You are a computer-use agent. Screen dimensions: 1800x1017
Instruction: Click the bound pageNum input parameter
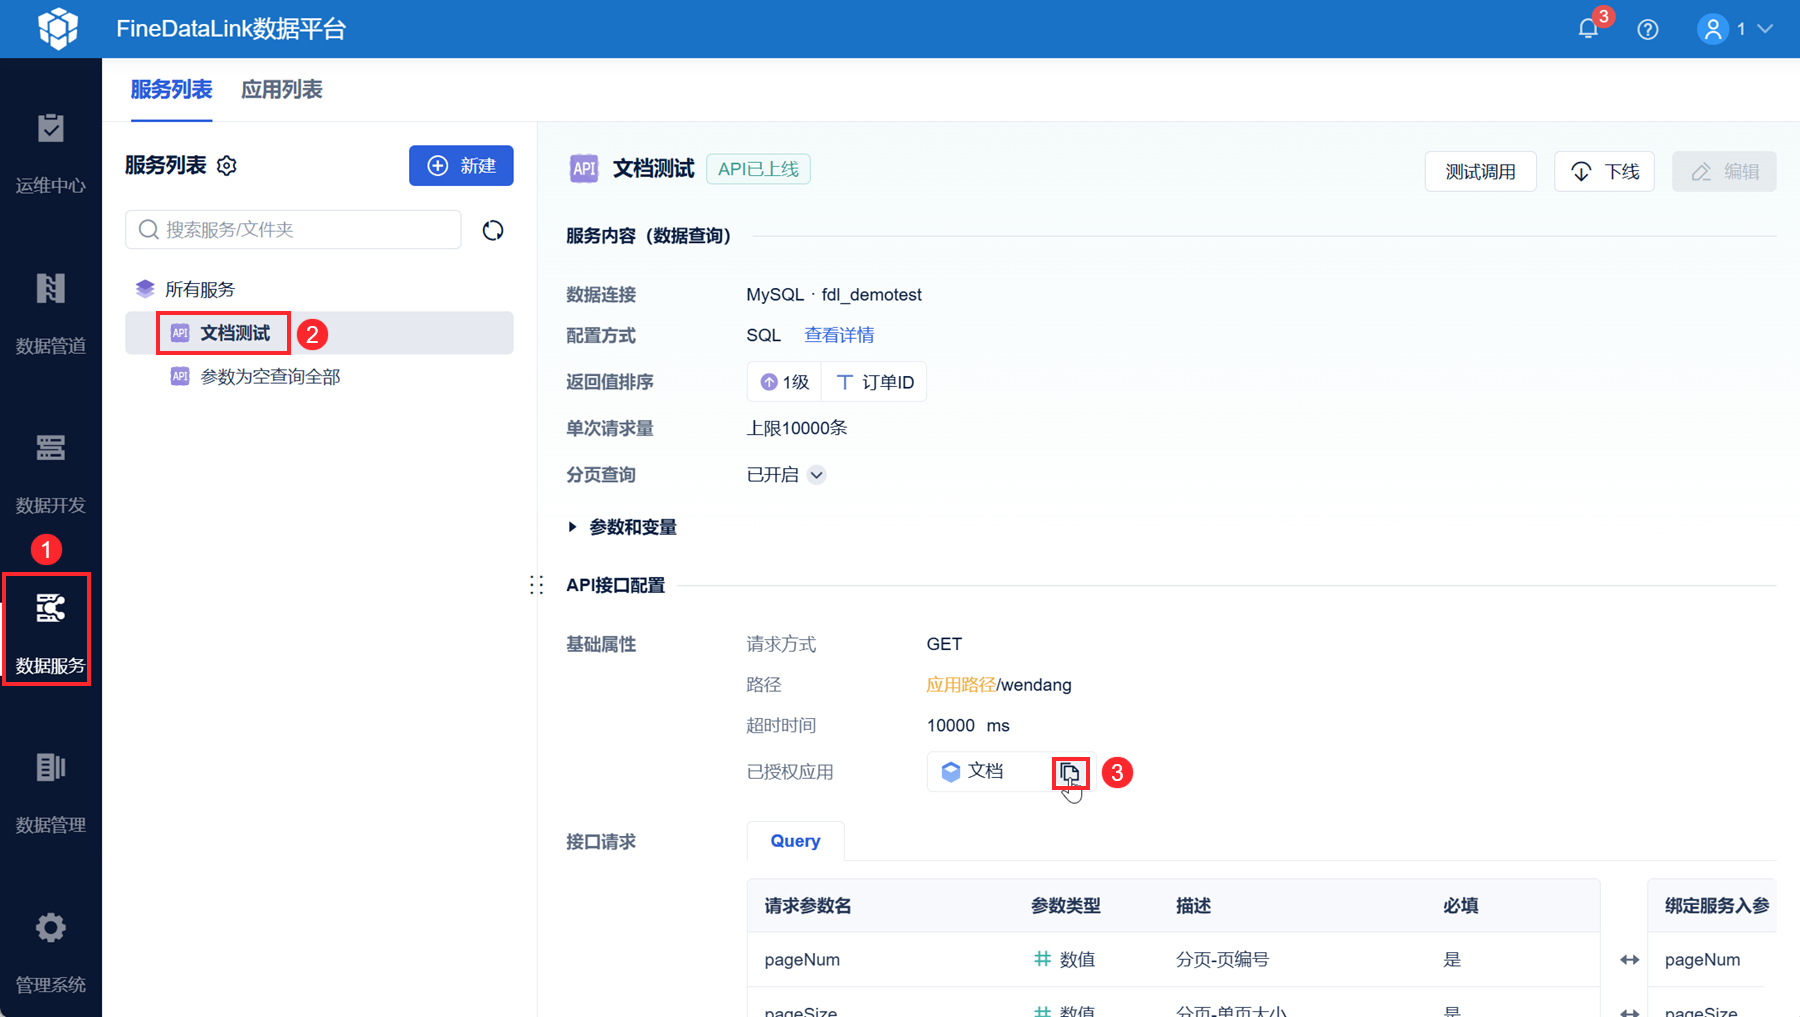click(x=1702, y=960)
